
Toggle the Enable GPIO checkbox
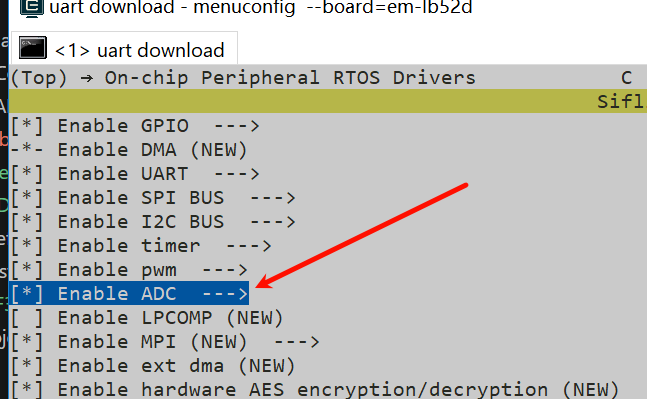click(x=27, y=126)
